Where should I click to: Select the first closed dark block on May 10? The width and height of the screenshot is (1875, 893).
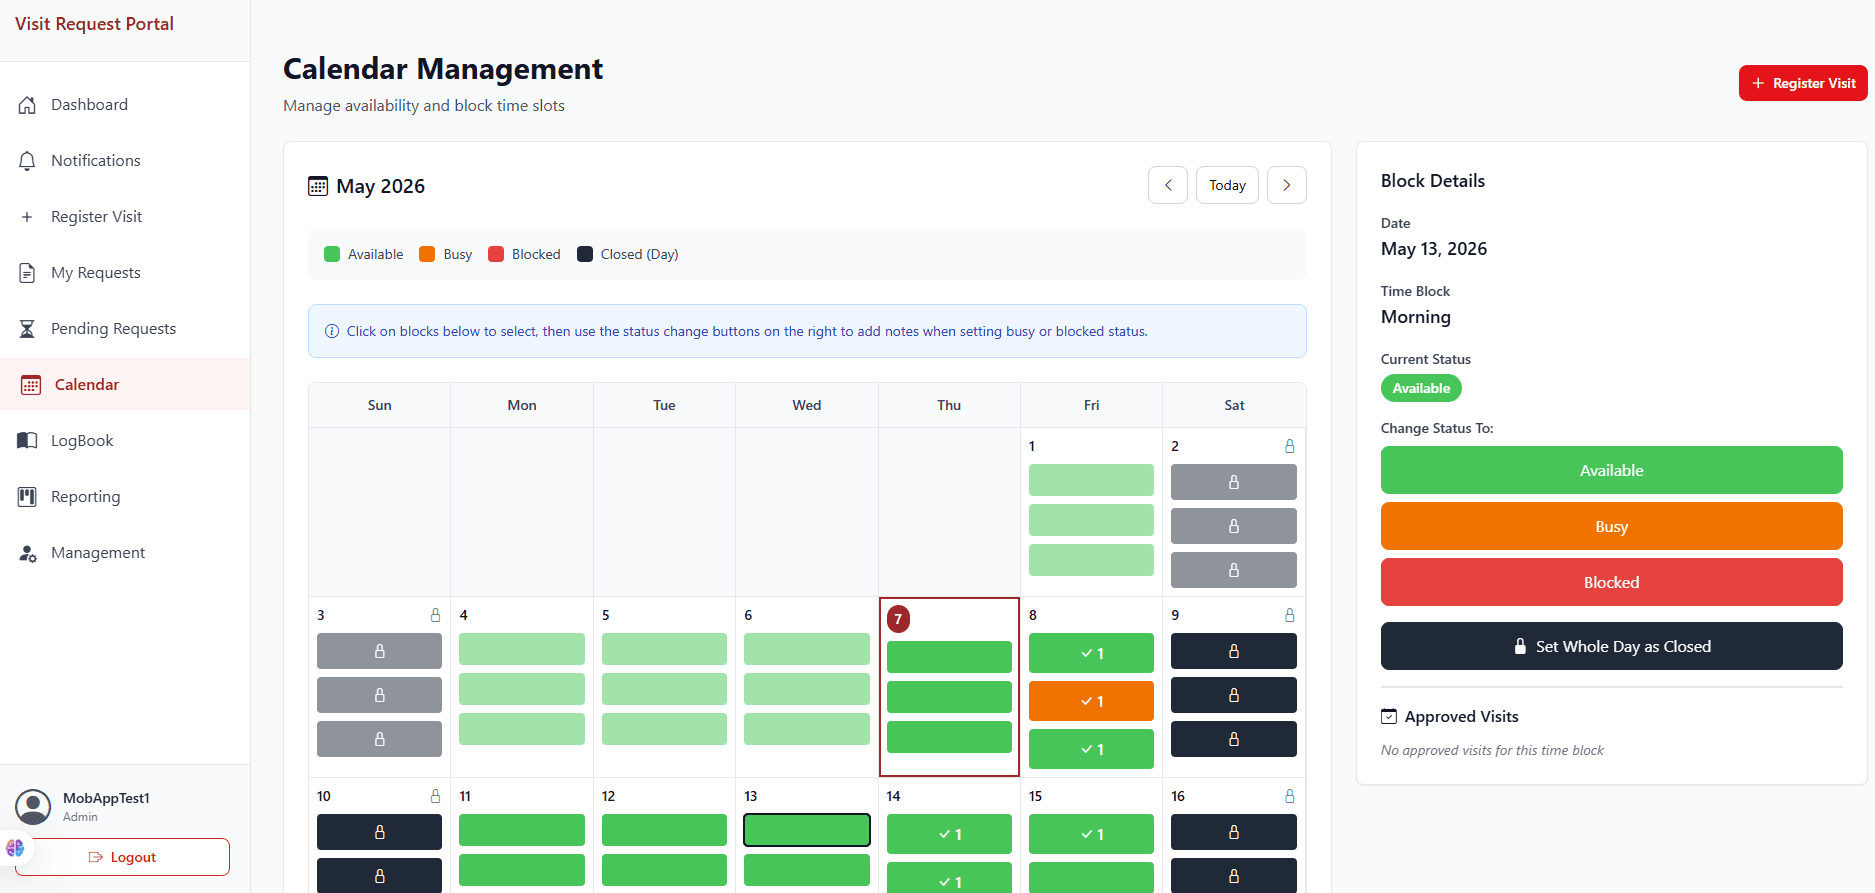click(x=379, y=832)
